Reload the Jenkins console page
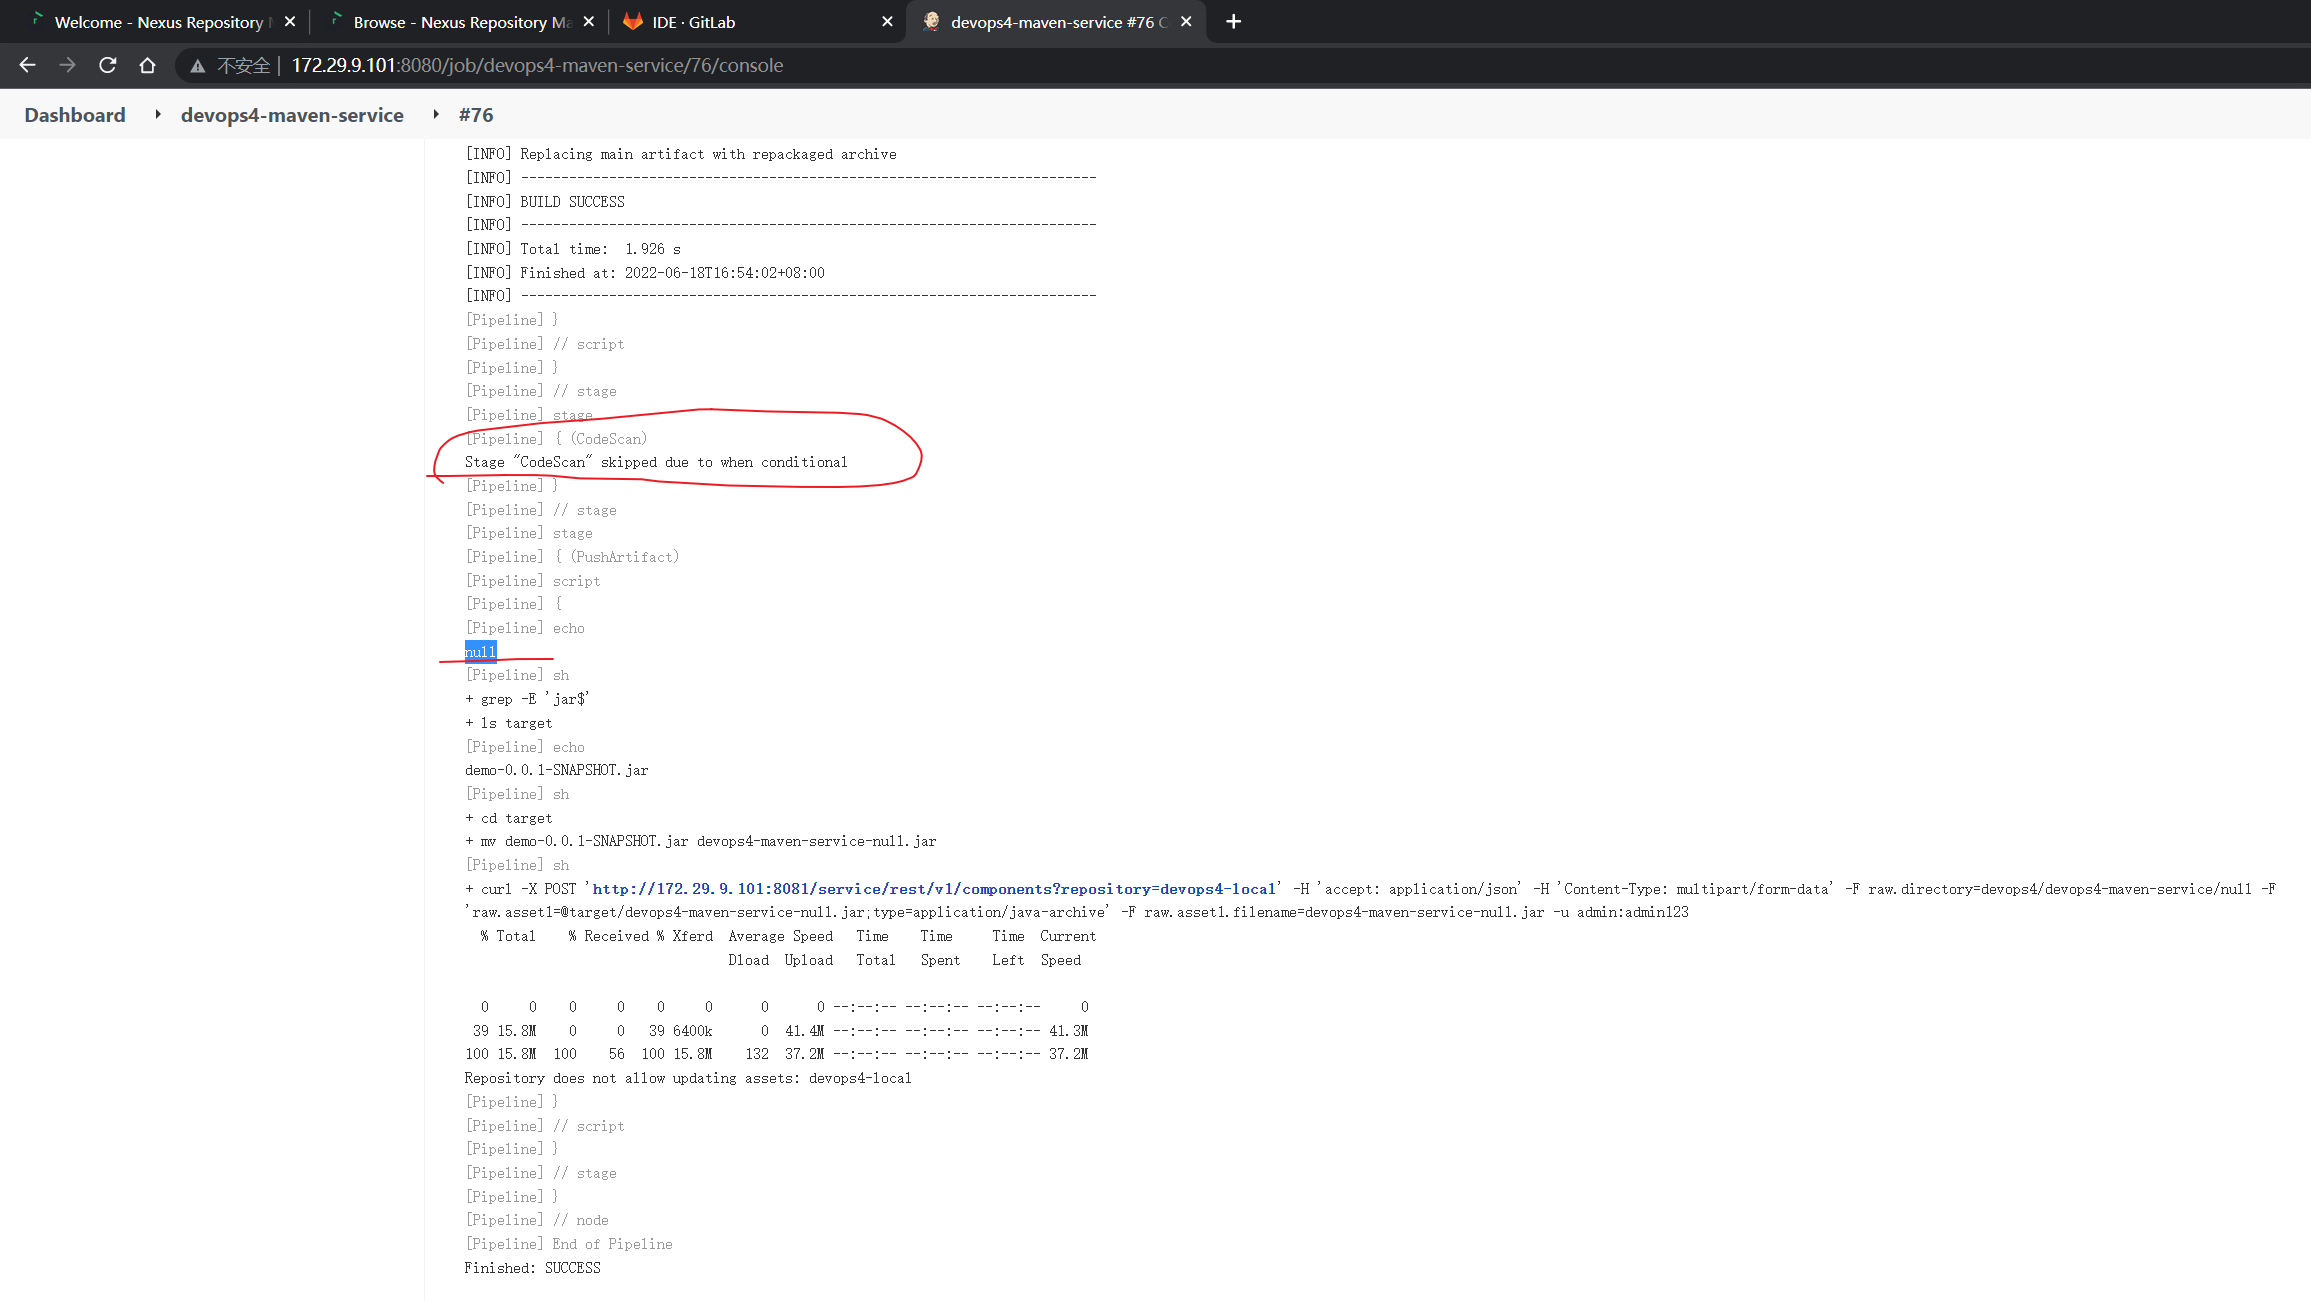Viewport: 2311px width, 1301px height. pyautogui.click(x=108, y=65)
